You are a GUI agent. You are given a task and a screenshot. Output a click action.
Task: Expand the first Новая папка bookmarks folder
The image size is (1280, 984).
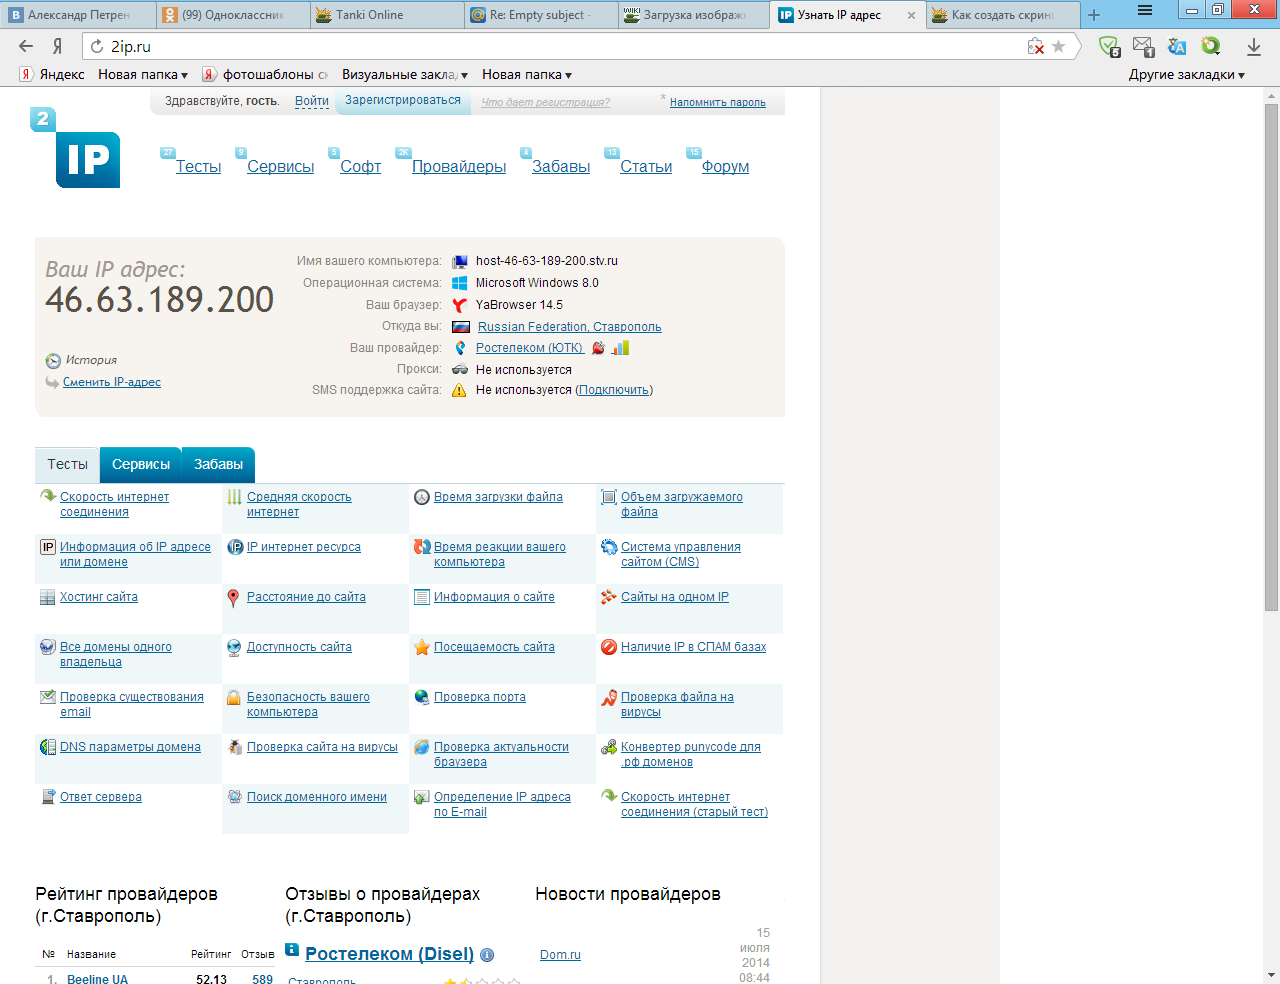pos(143,74)
